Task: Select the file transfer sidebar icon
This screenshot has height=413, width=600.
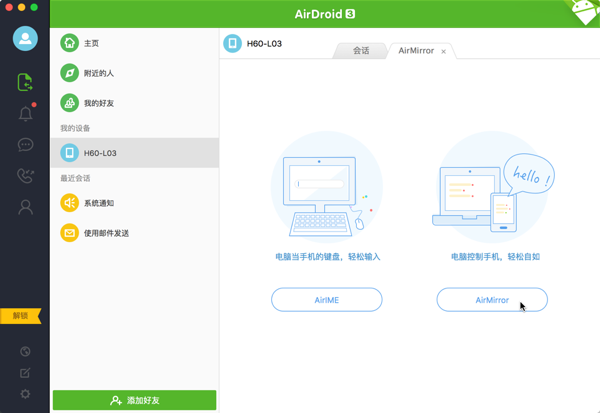Action: pos(25,82)
